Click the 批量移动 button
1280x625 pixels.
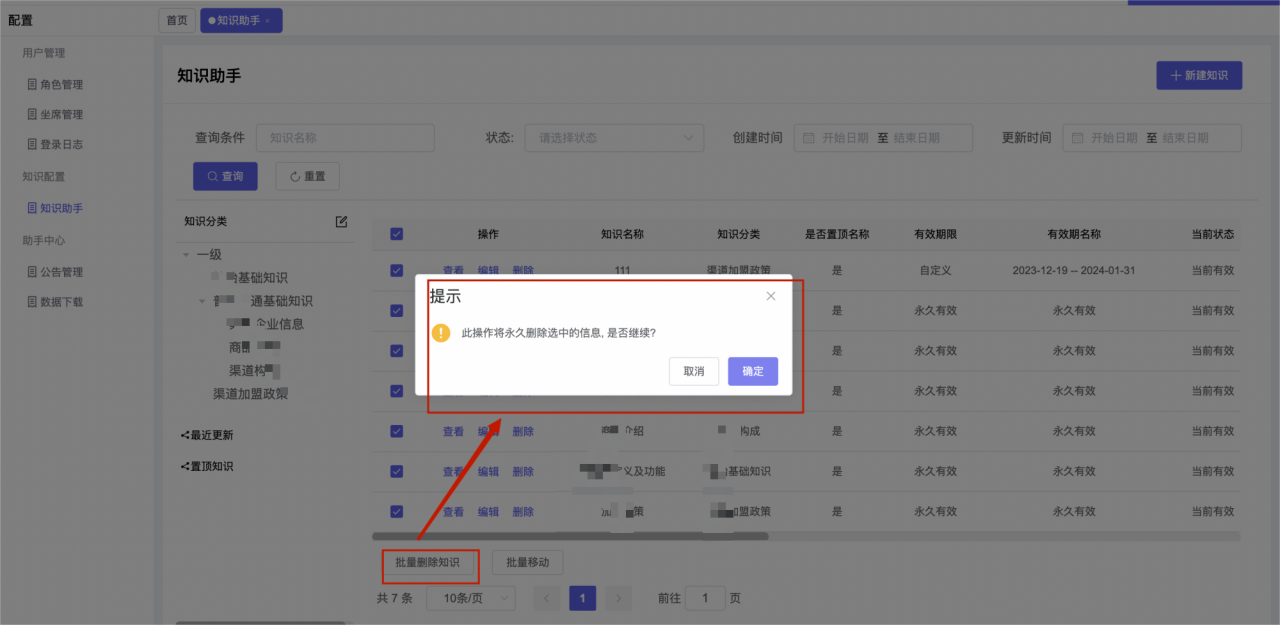pos(527,563)
